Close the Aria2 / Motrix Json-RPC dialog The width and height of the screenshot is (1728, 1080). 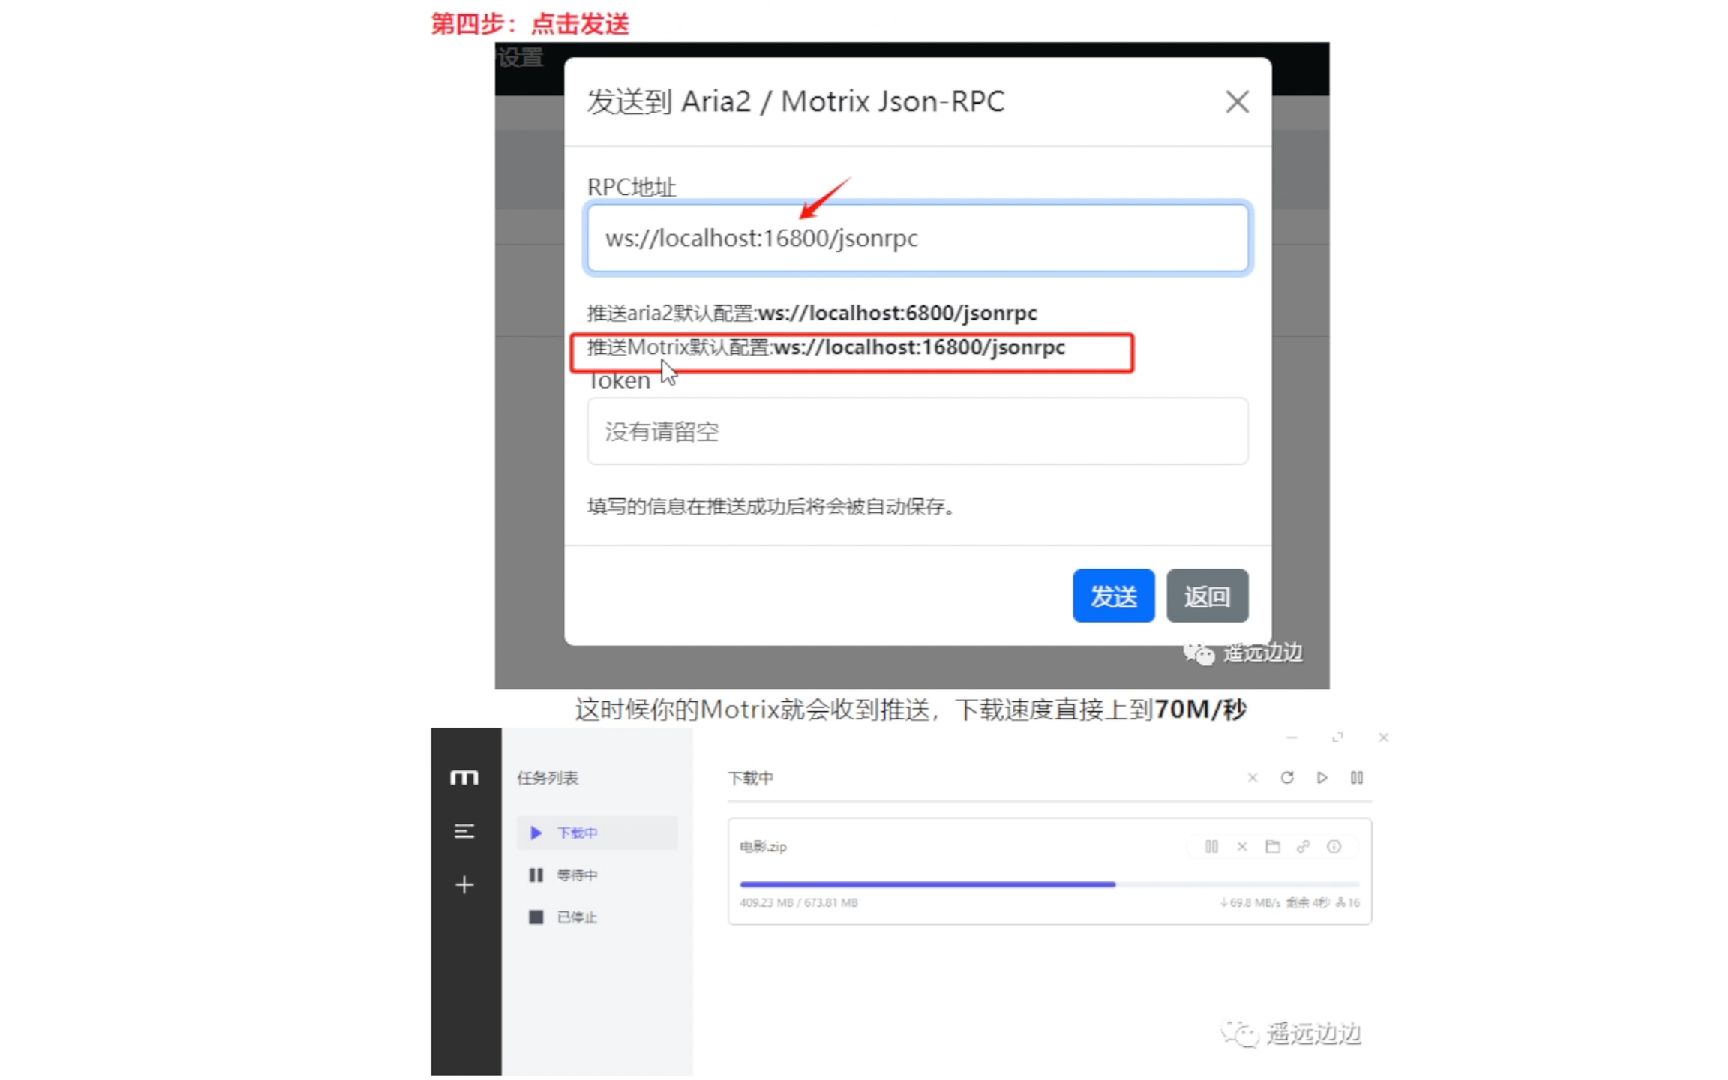click(1237, 102)
